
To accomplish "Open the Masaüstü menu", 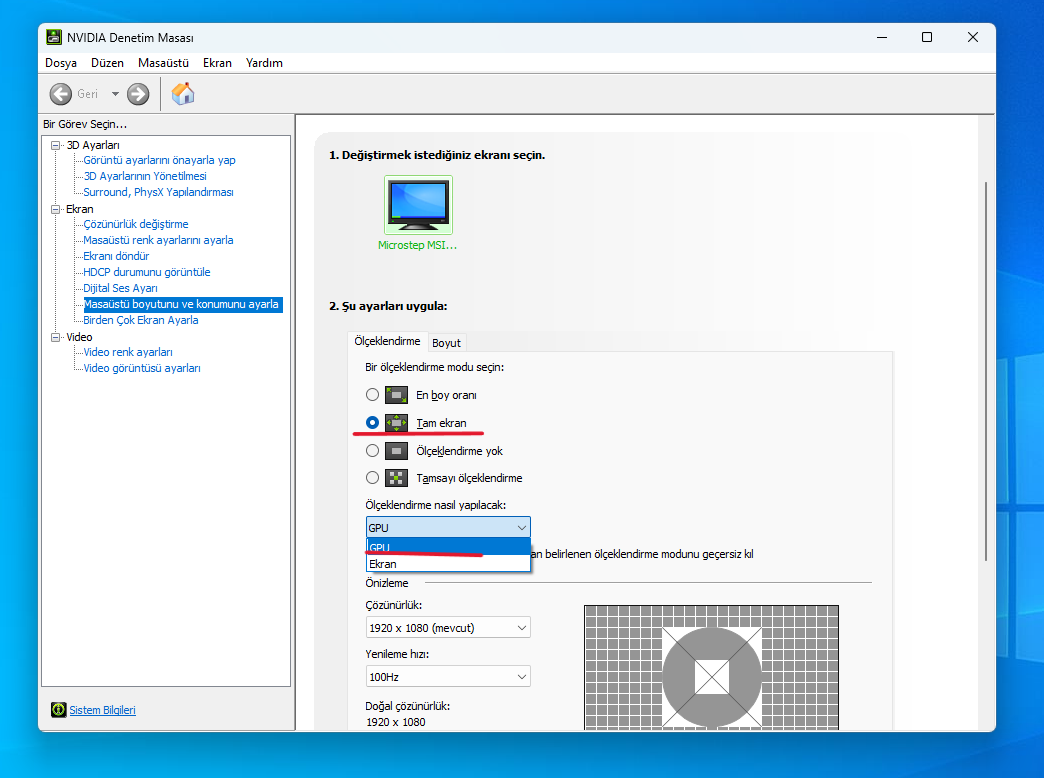I will click(x=163, y=63).
